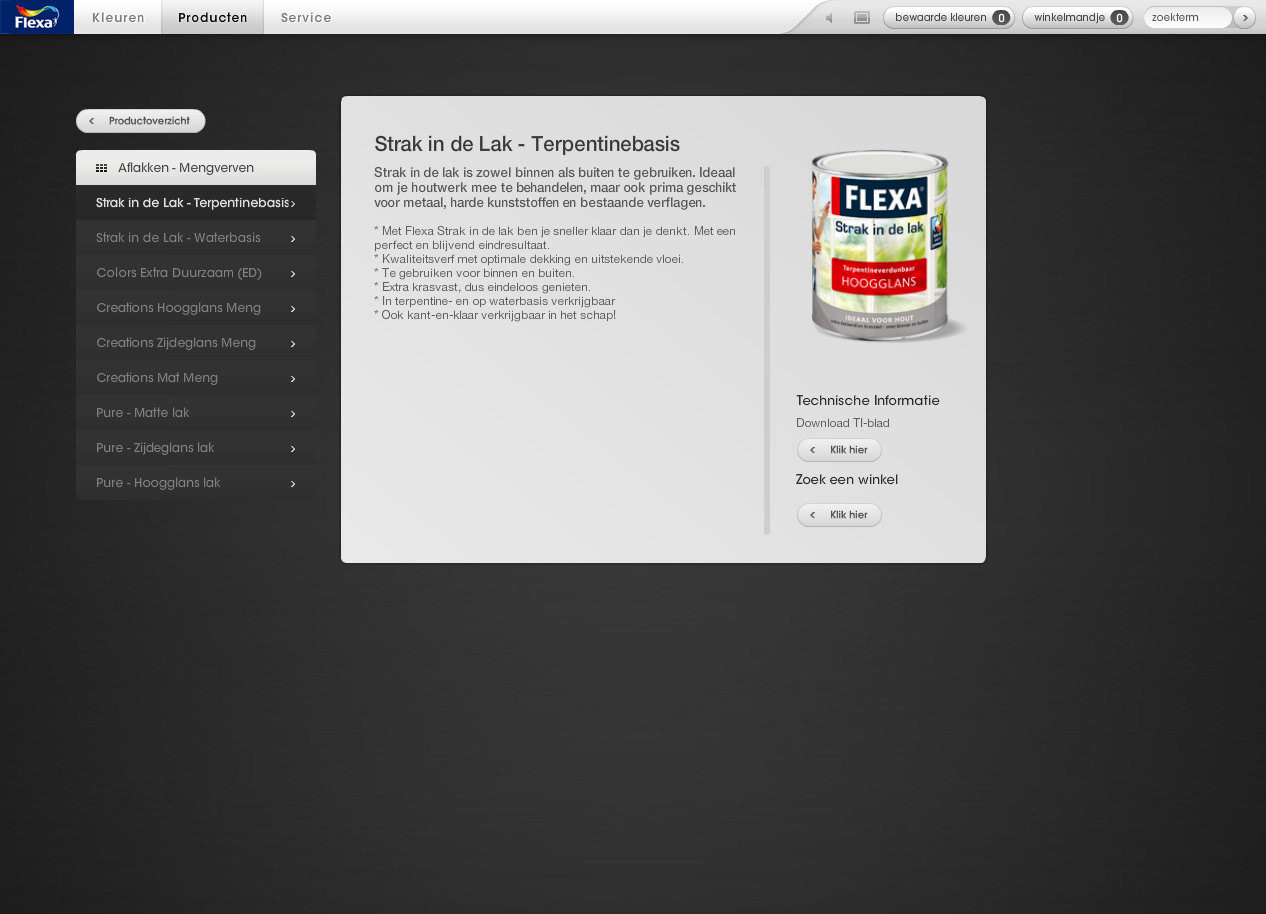The height and width of the screenshot is (914, 1266).
Task: Click the fullscreen icon in the top bar
Action: click(x=862, y=18)
